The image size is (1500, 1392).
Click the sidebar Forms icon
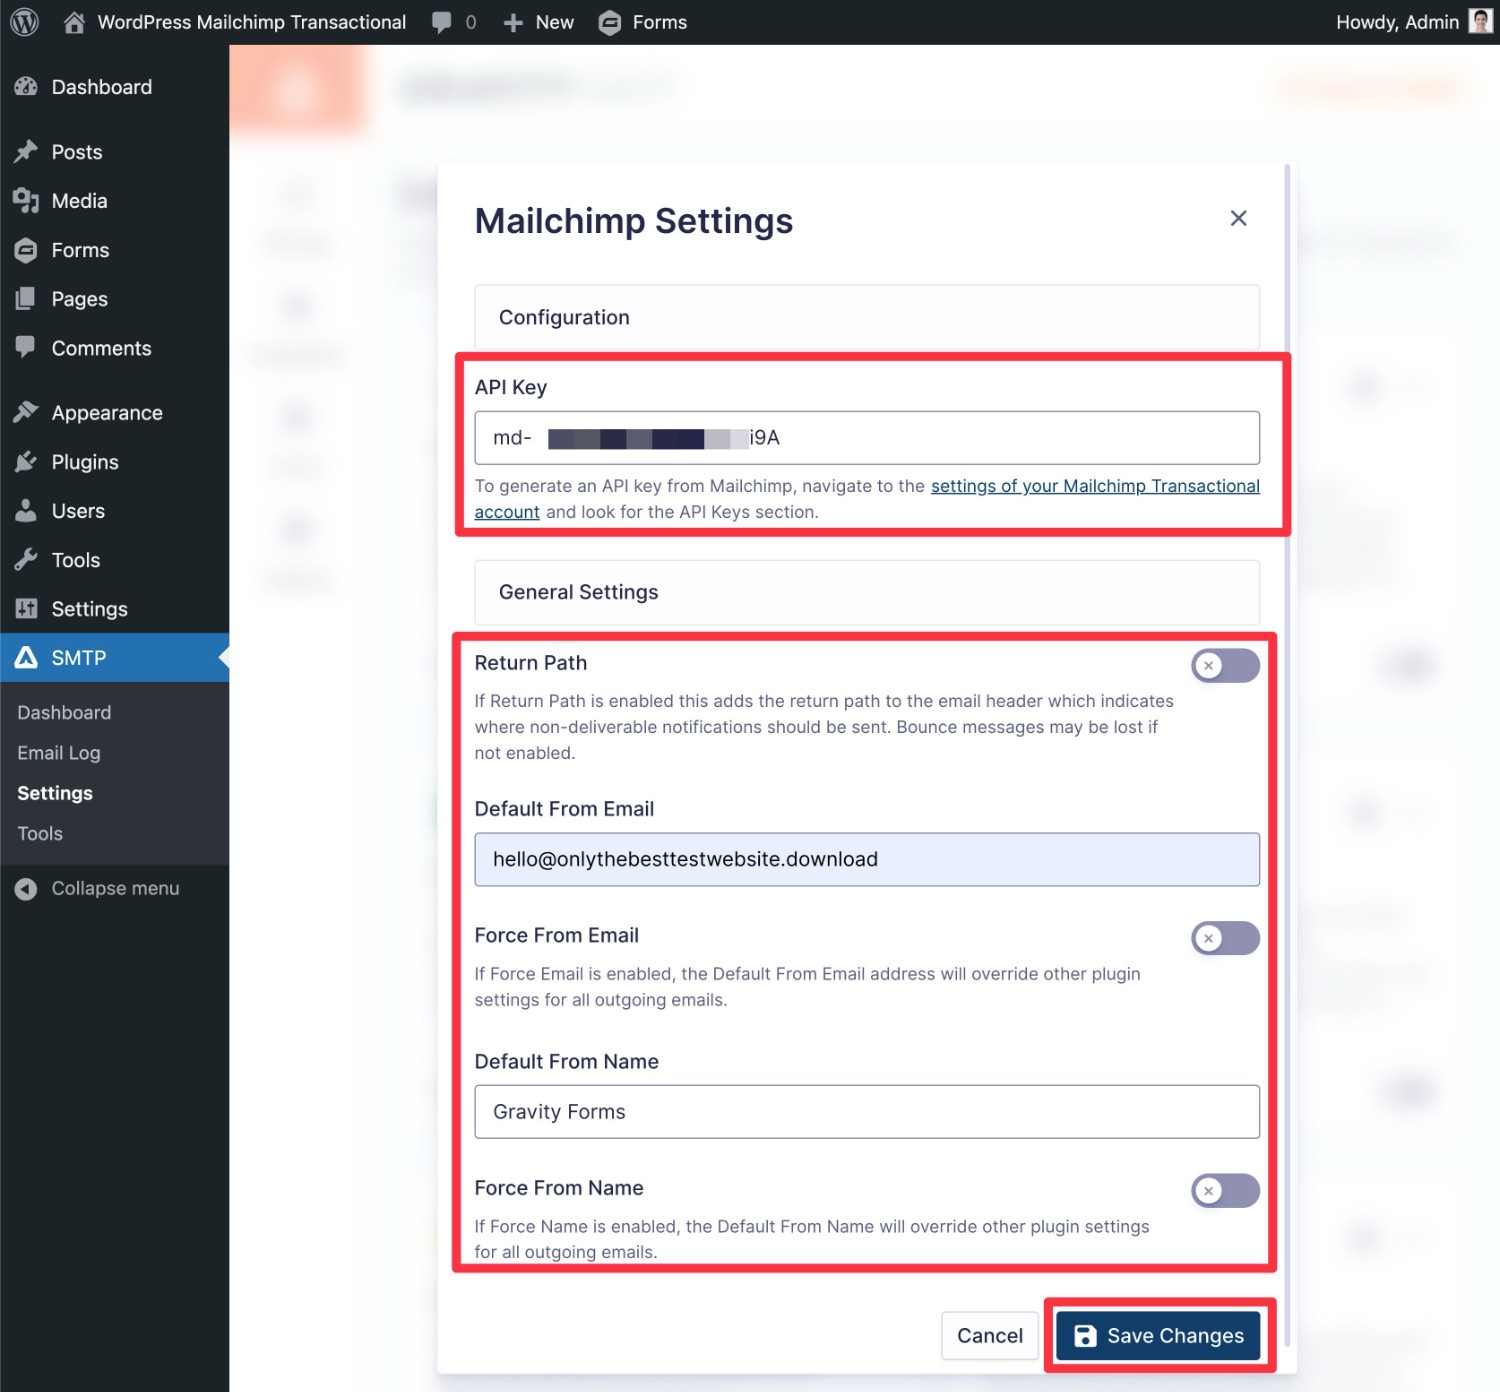(26, 250)
